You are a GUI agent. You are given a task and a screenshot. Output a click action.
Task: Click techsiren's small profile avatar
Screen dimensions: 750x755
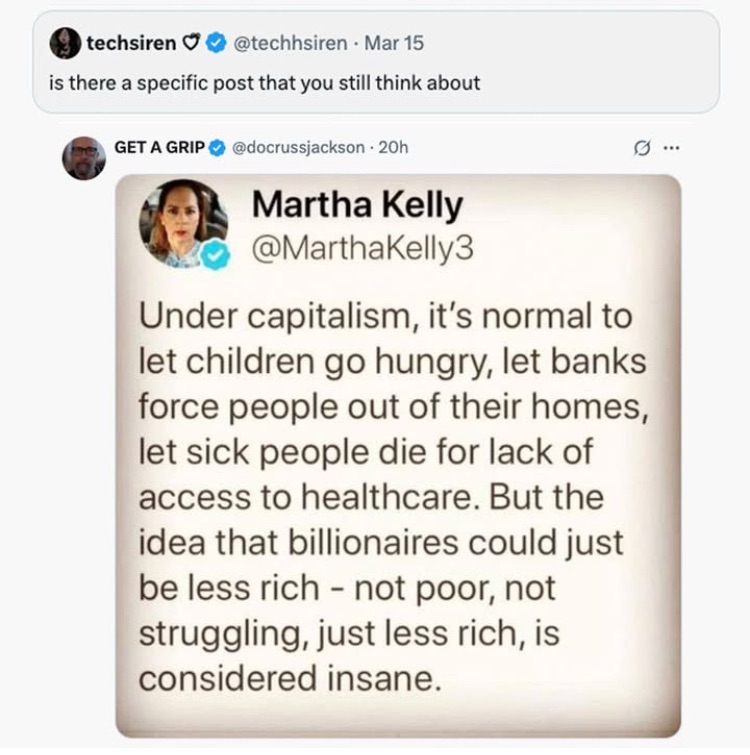tap(67, 43)
